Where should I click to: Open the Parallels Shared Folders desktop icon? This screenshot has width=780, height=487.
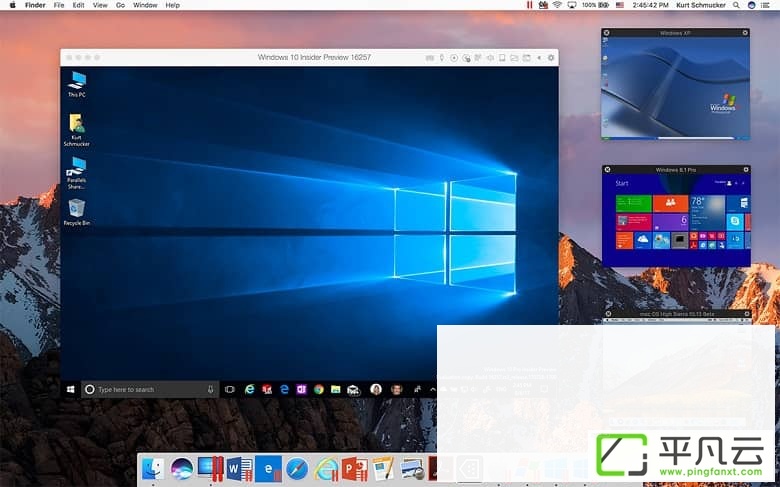(77, 173)
